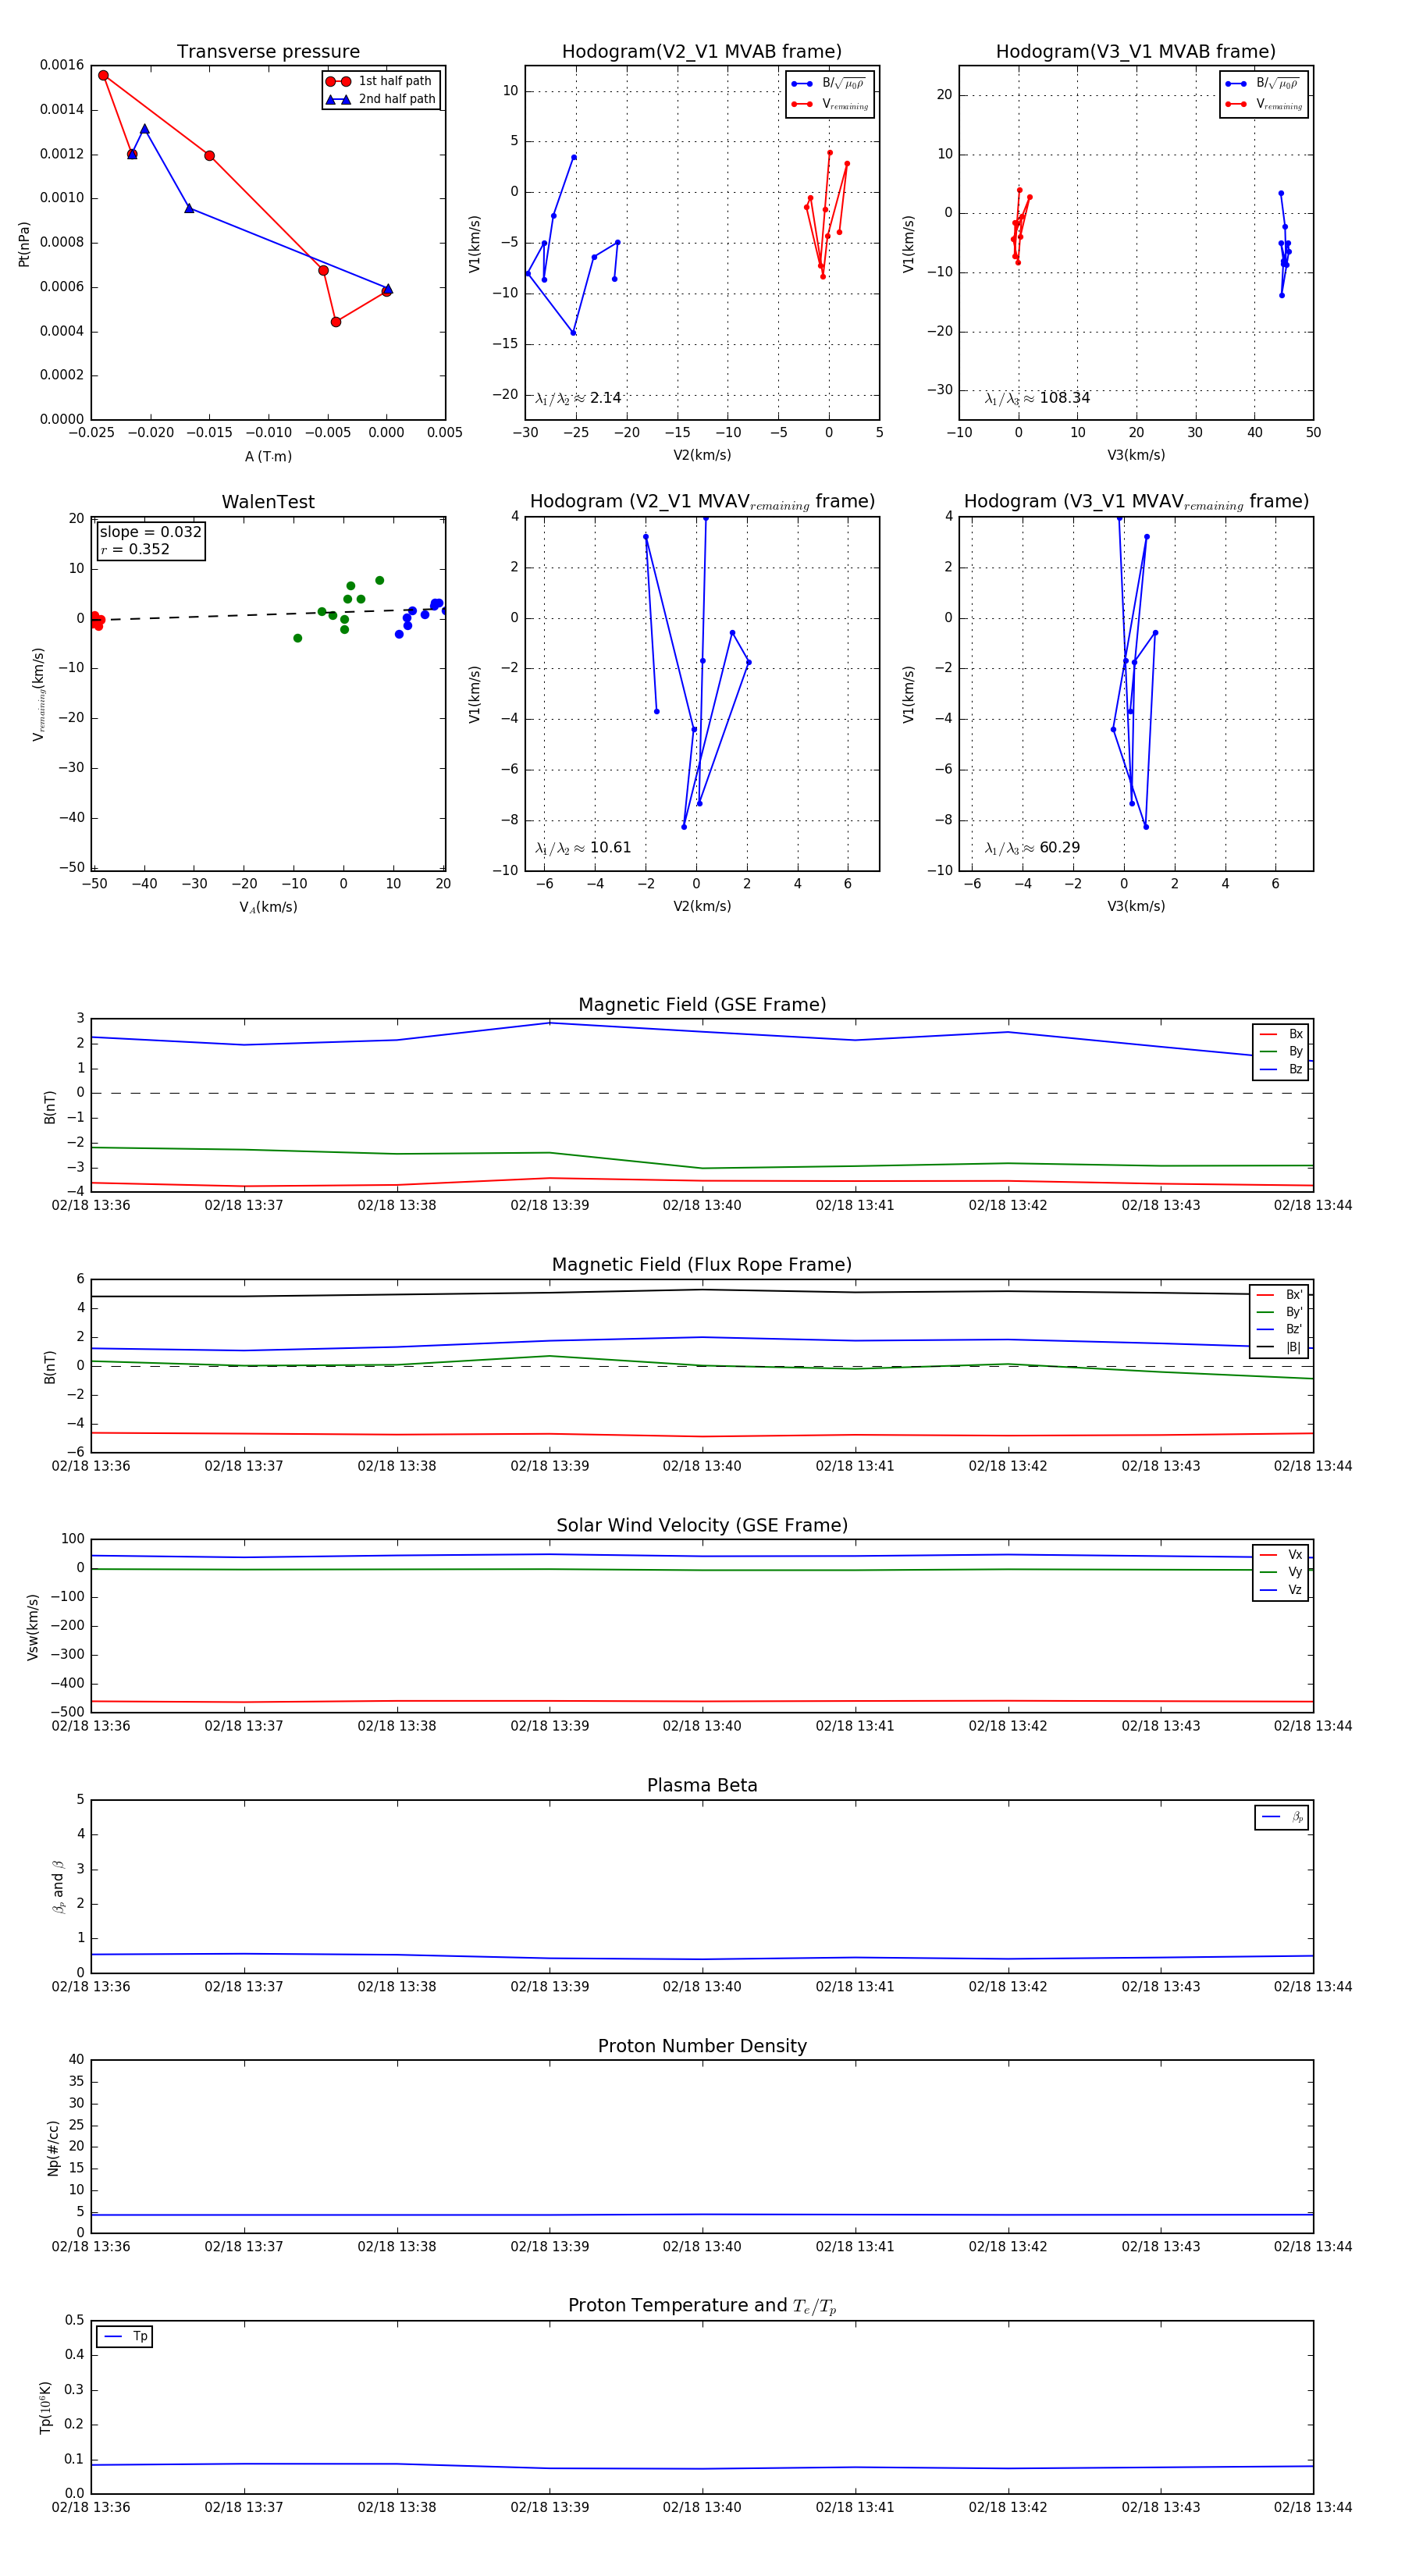Click the "Hodogram (V3_V1 MVAV remaining frame)" title
The width and height of the screenshot is (1405, 2576).
(1136, 502)
